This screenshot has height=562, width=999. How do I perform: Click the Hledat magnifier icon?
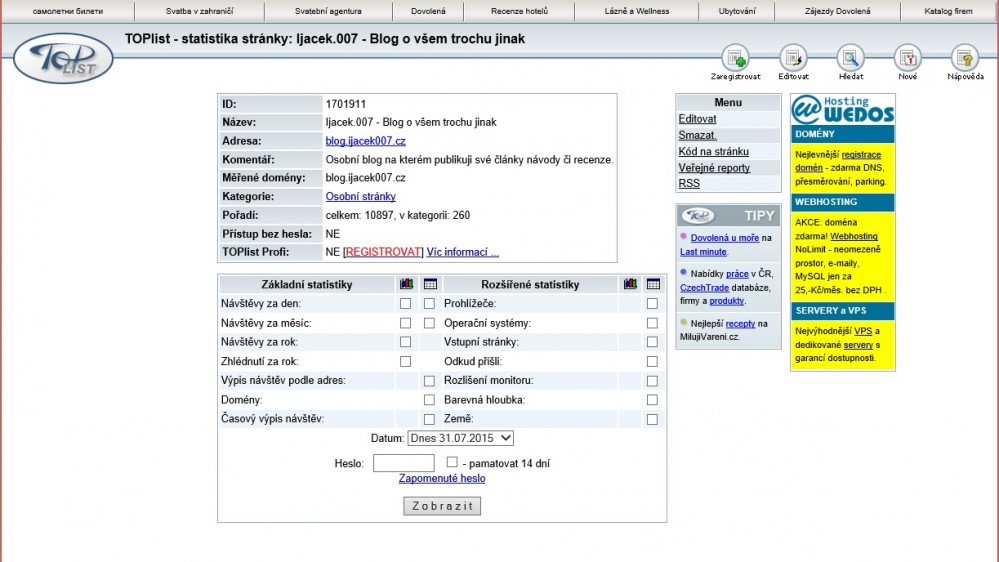pyautogui.click(x=850, y=58)
